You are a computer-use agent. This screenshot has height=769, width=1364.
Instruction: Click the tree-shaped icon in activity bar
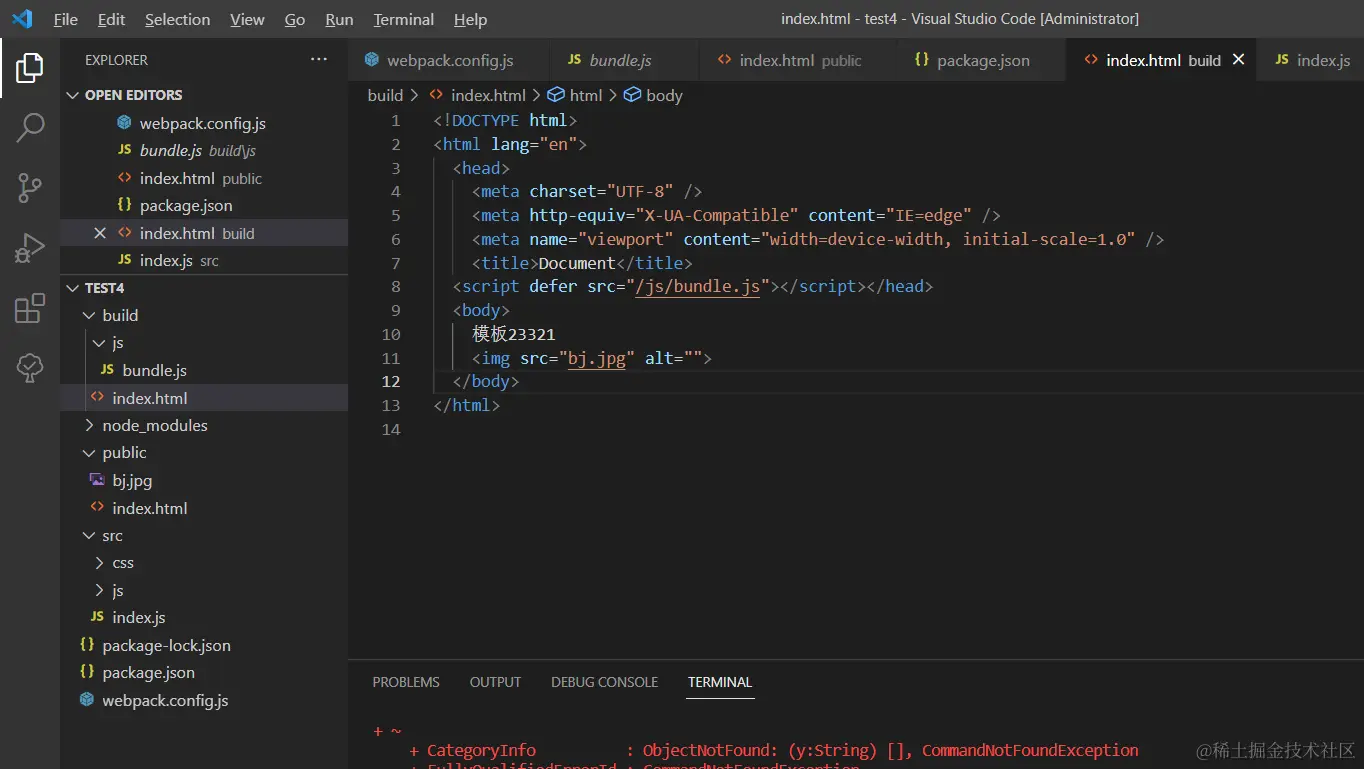click(29, 367)
